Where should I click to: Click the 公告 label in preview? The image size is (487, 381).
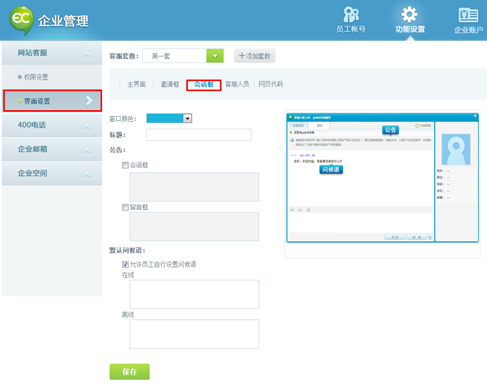tap(390, 130)
